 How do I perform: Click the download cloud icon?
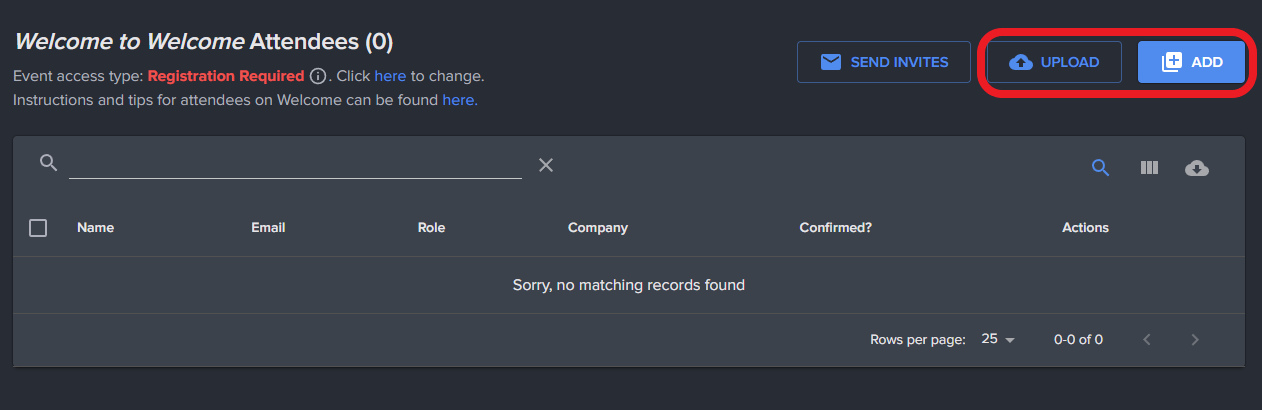pyautogui.click(x=1196, y=168)
